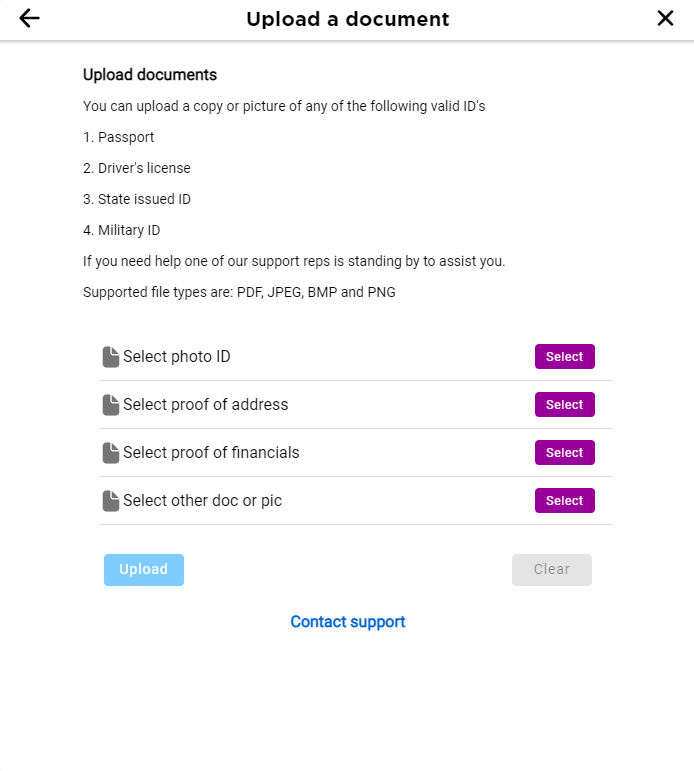Click the Select proof of address label
Image resolution: width=694 pixels, height=771 pixels.
click(x=206, y=405)
